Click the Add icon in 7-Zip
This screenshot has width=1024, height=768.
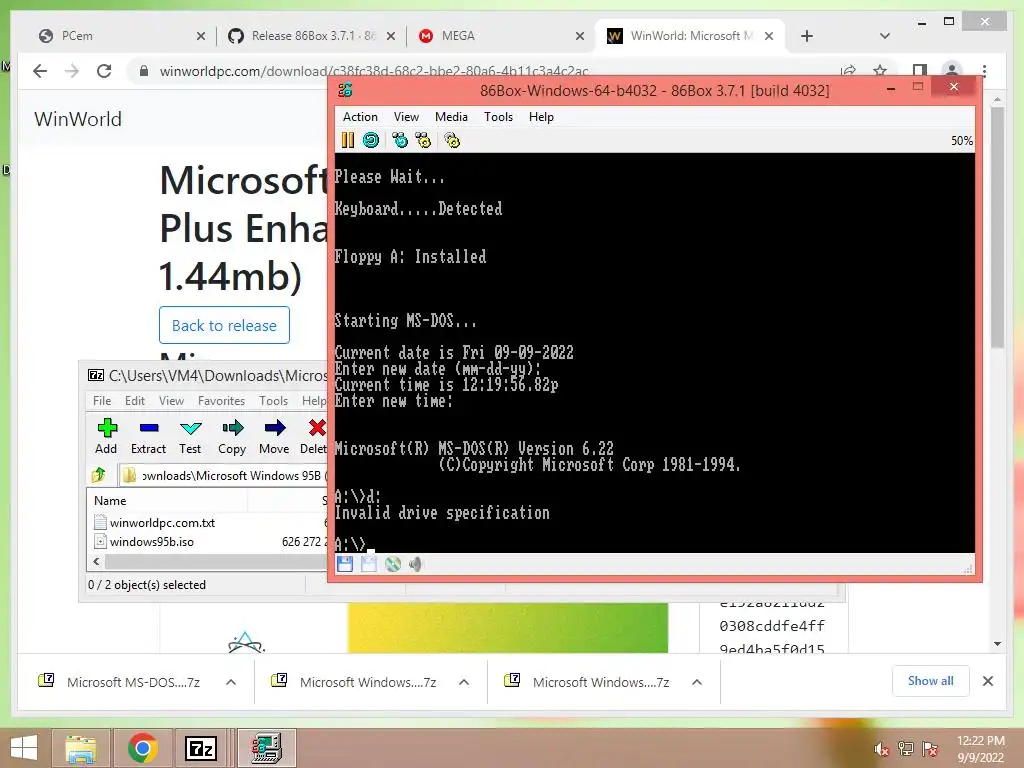click(x=106, y=436)
